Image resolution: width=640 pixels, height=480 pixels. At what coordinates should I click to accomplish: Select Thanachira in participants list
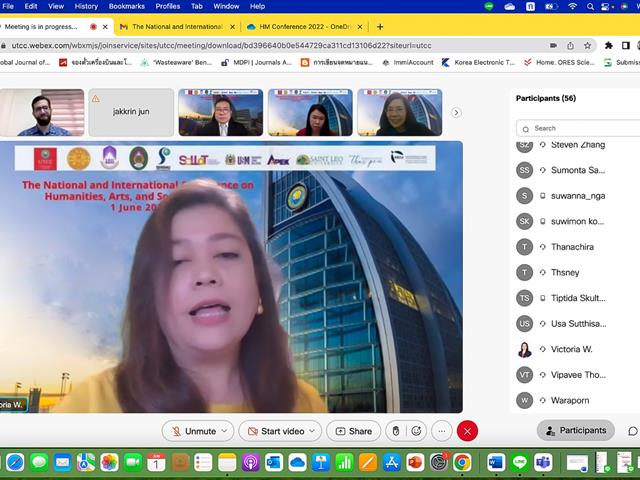pos(577,247)
